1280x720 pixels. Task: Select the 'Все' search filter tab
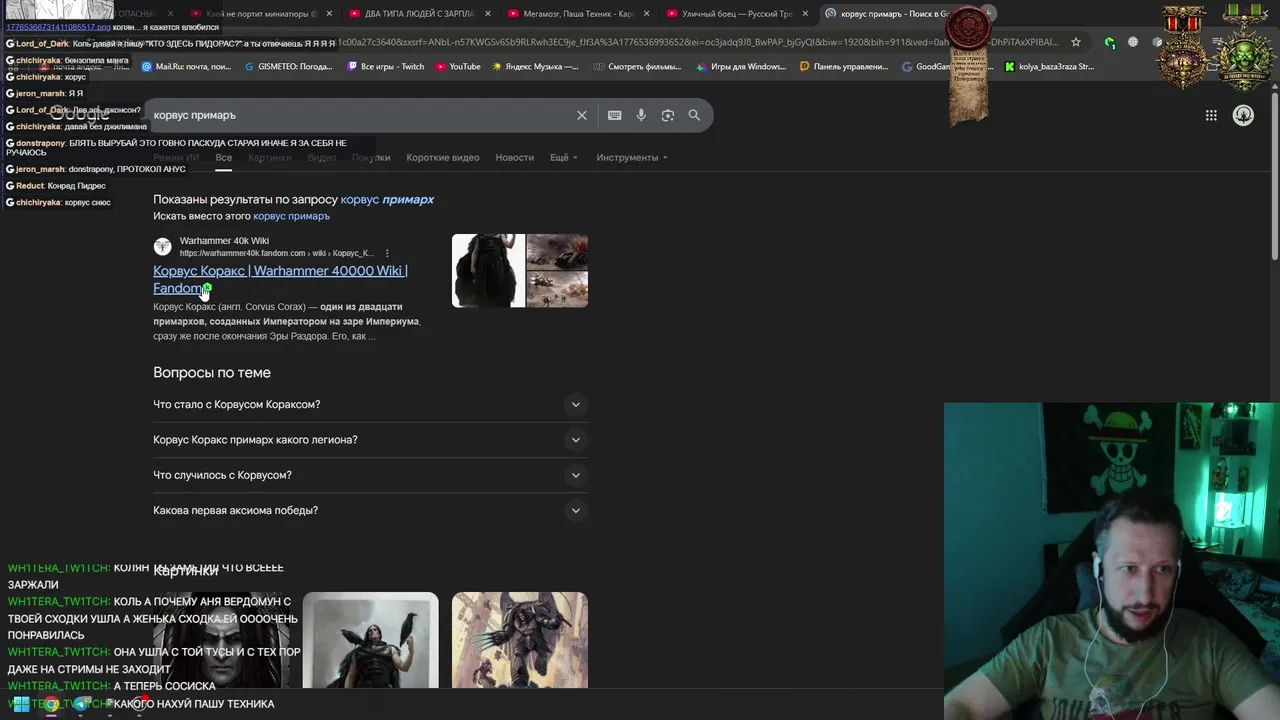pos(224,158)
